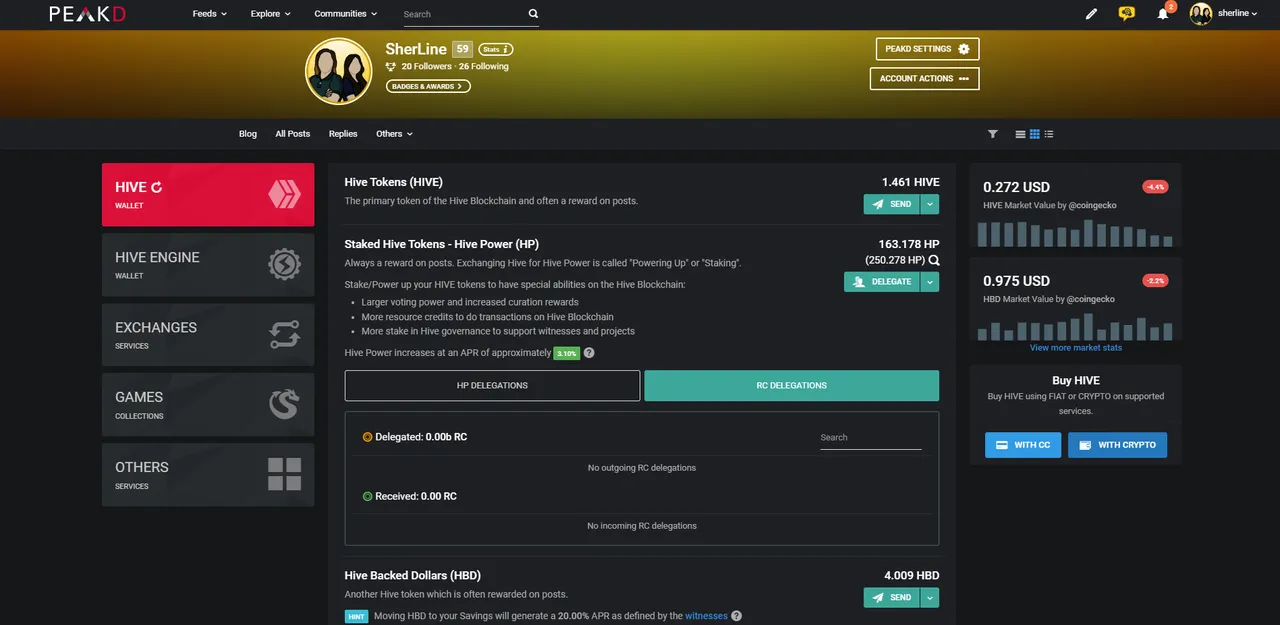Click the sherline avatar in top bar

pos(1201,13)
